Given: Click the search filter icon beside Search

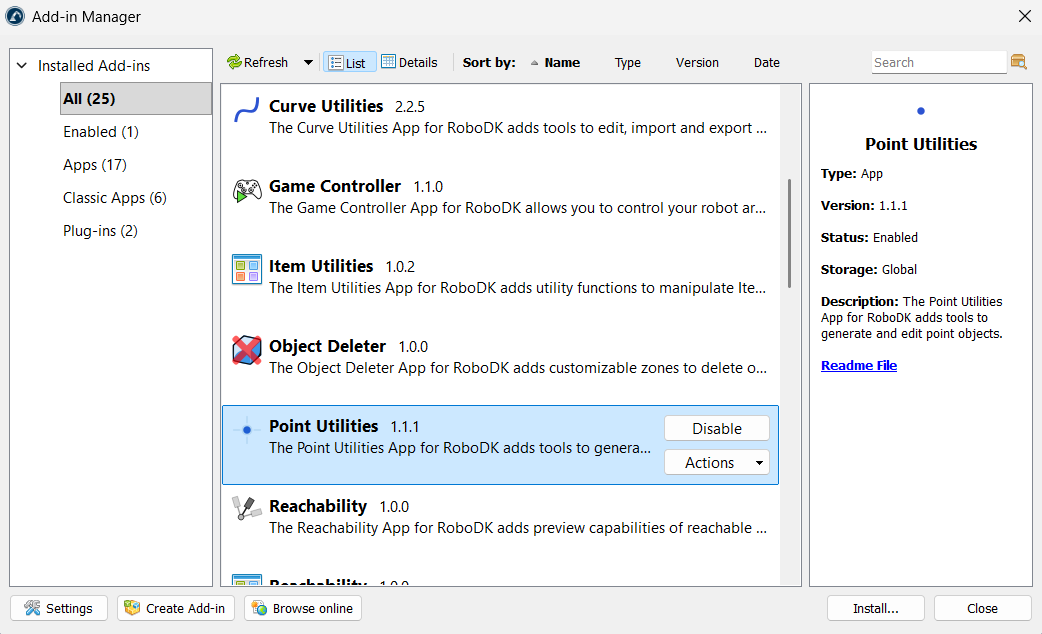Looking at the screenshot, I should (x=1018, y=62).
